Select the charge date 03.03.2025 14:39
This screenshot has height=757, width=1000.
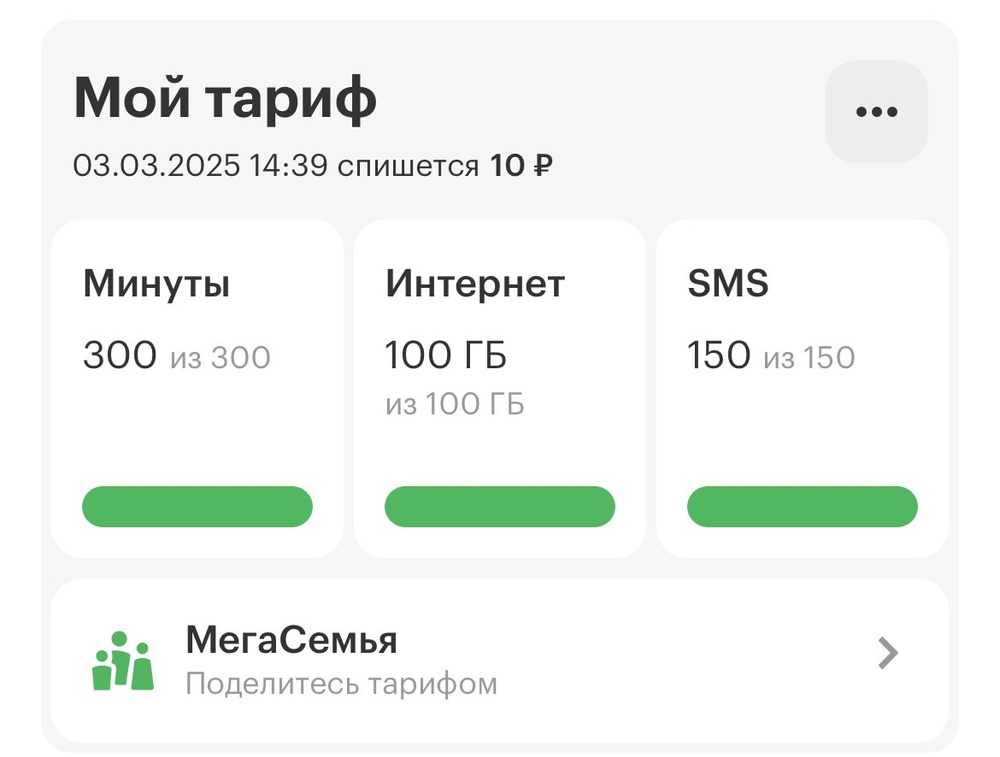[x=200, y=166]
